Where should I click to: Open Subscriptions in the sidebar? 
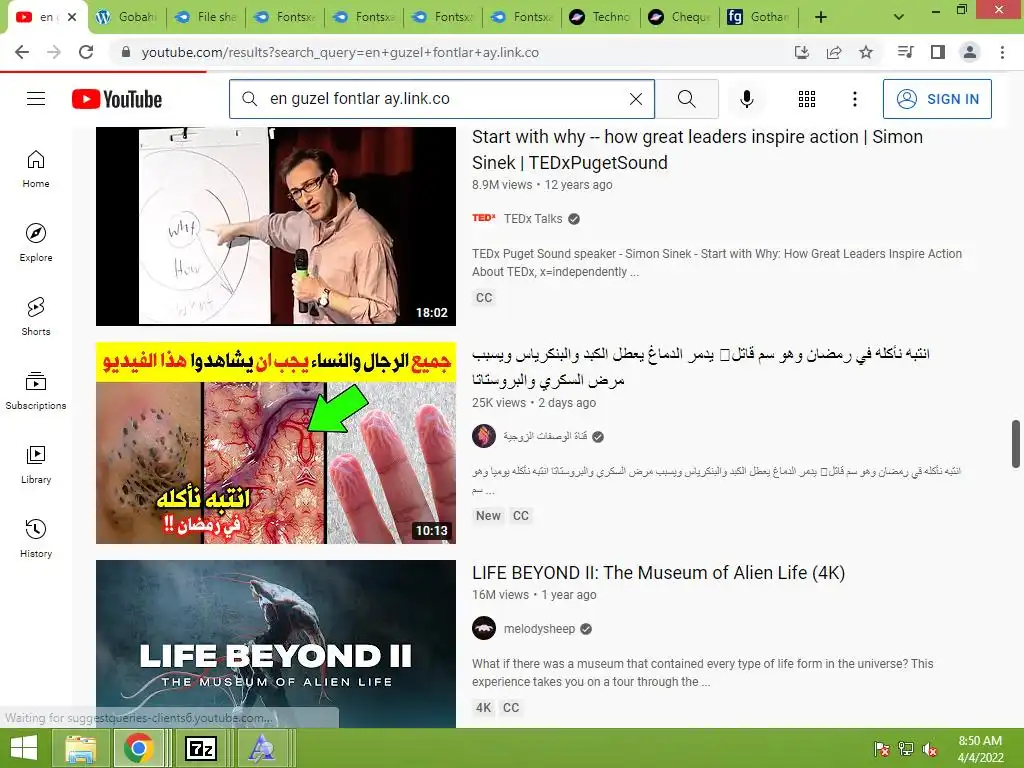pos(36,391)
